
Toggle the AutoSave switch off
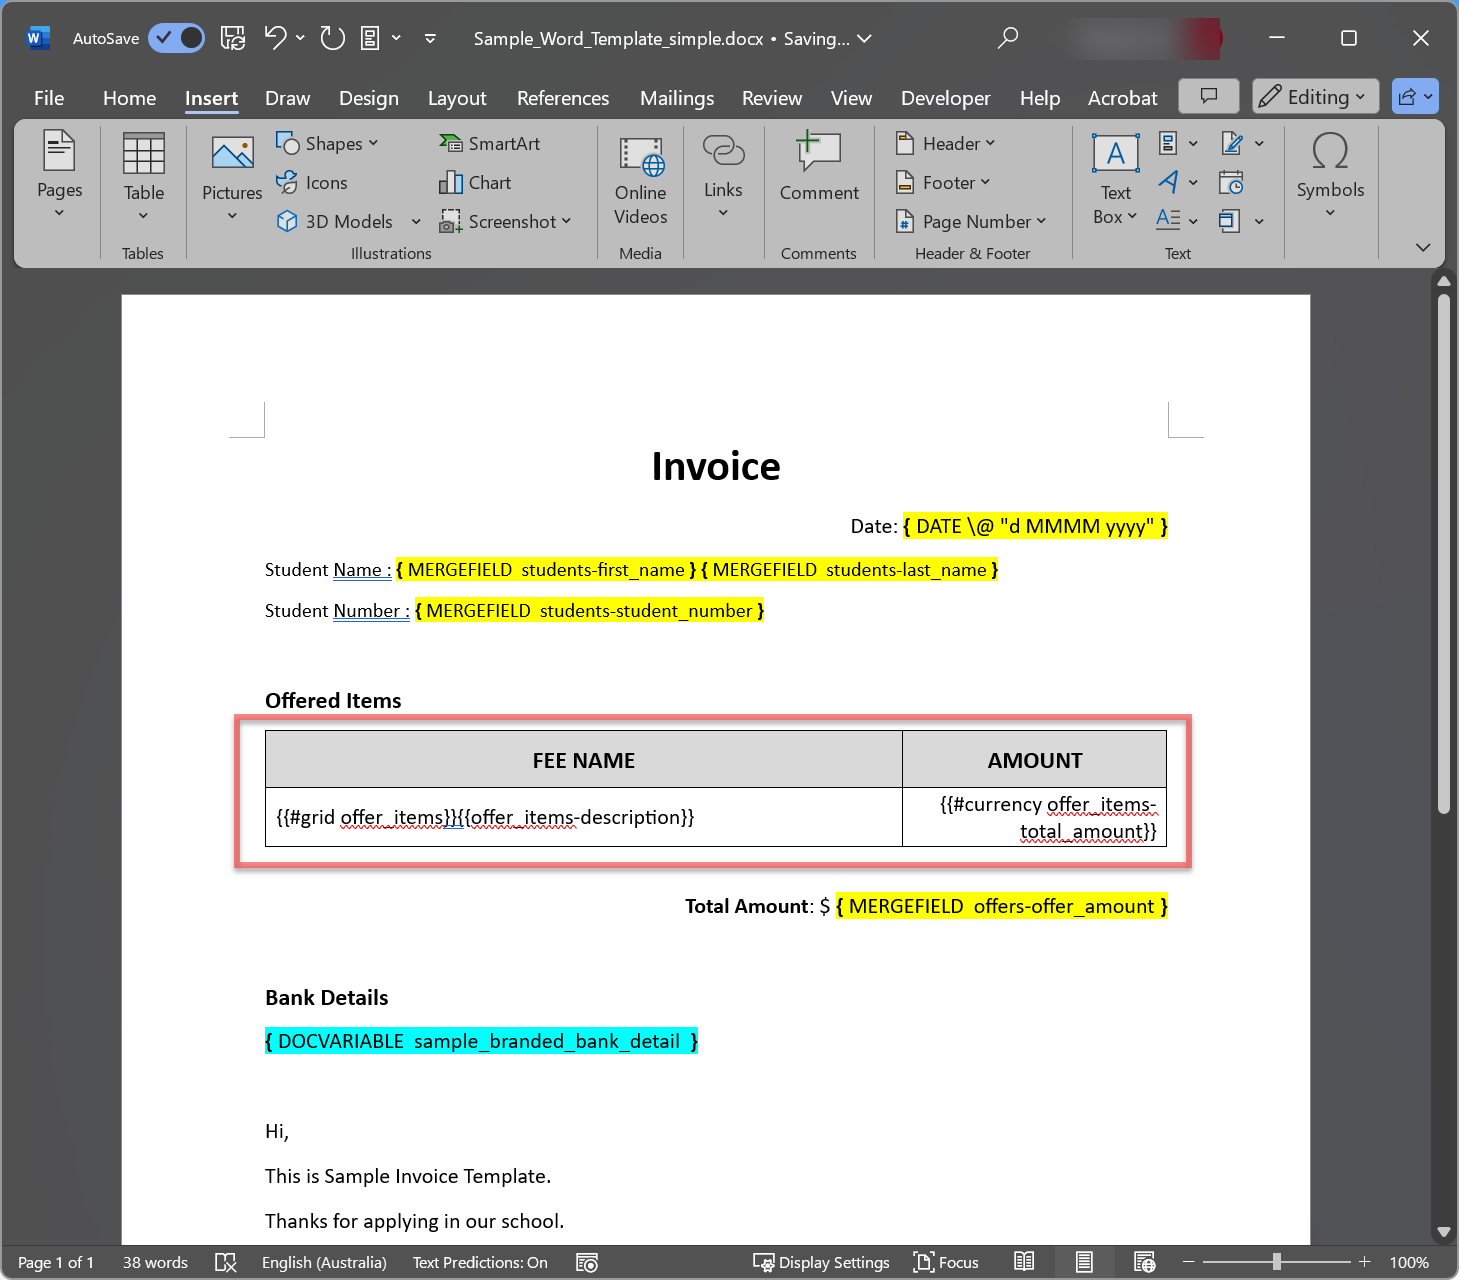[x=177, y=38]
